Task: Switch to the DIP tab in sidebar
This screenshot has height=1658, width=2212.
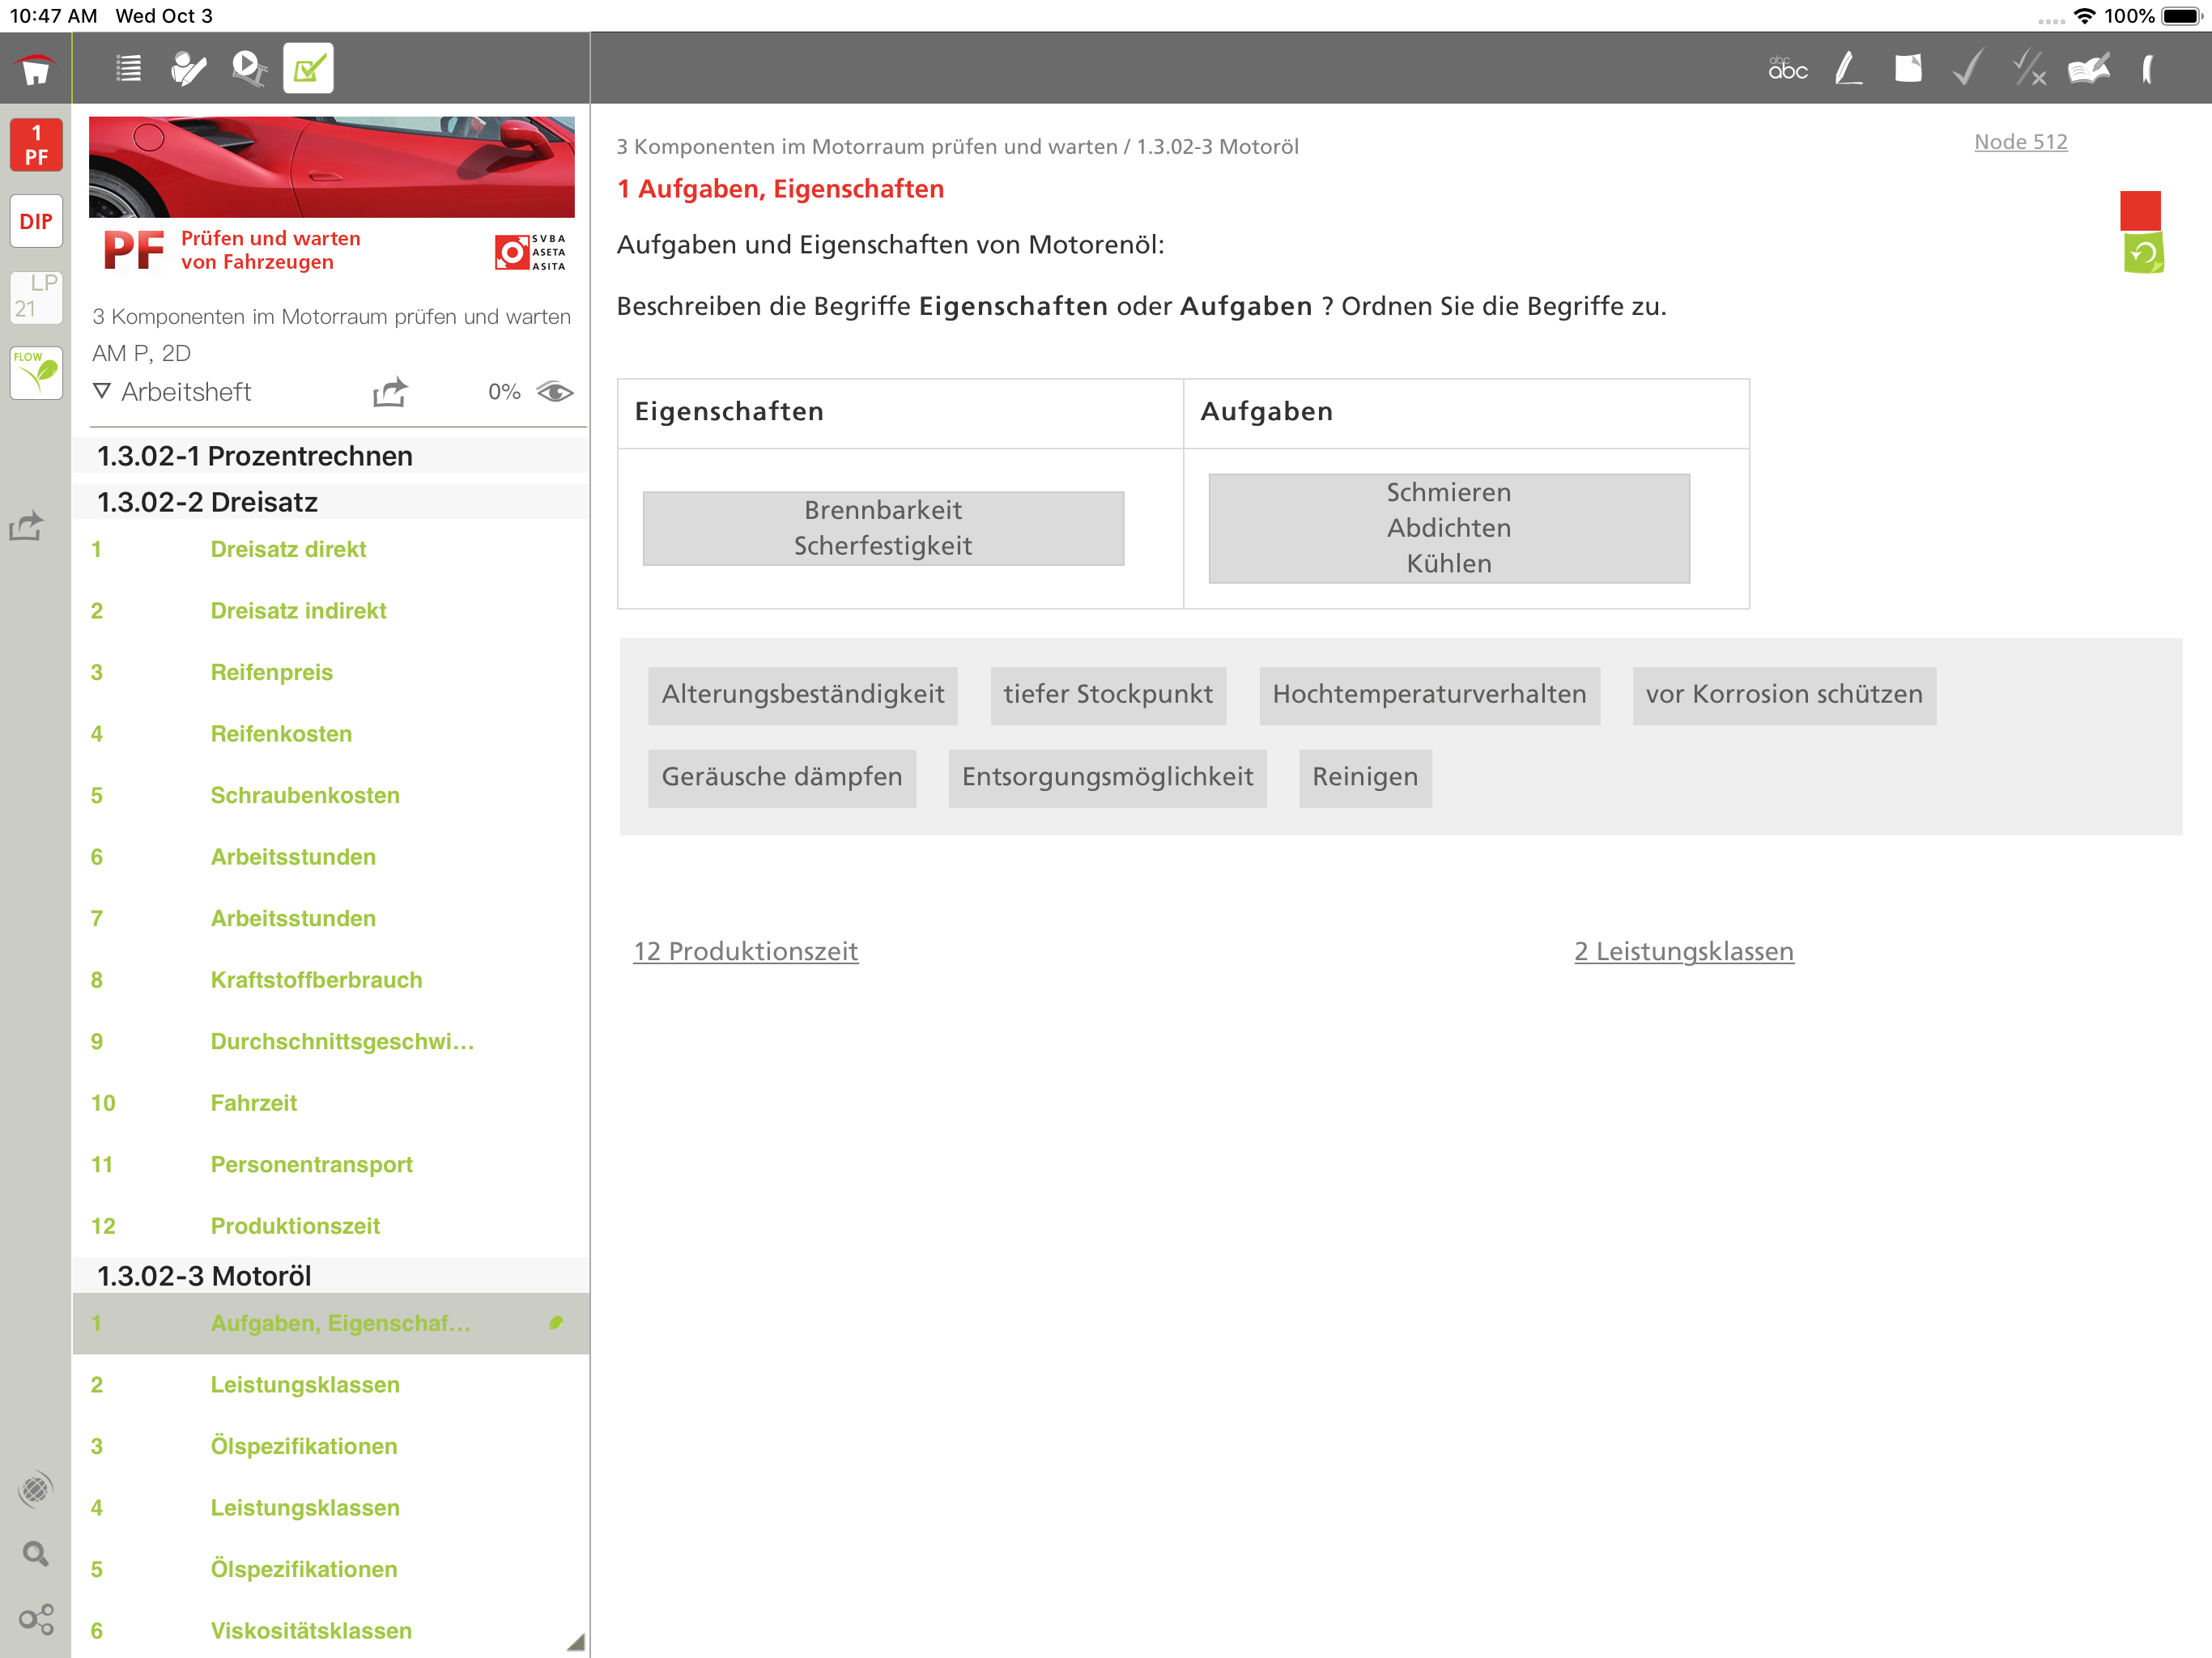Action: point(36,222)
